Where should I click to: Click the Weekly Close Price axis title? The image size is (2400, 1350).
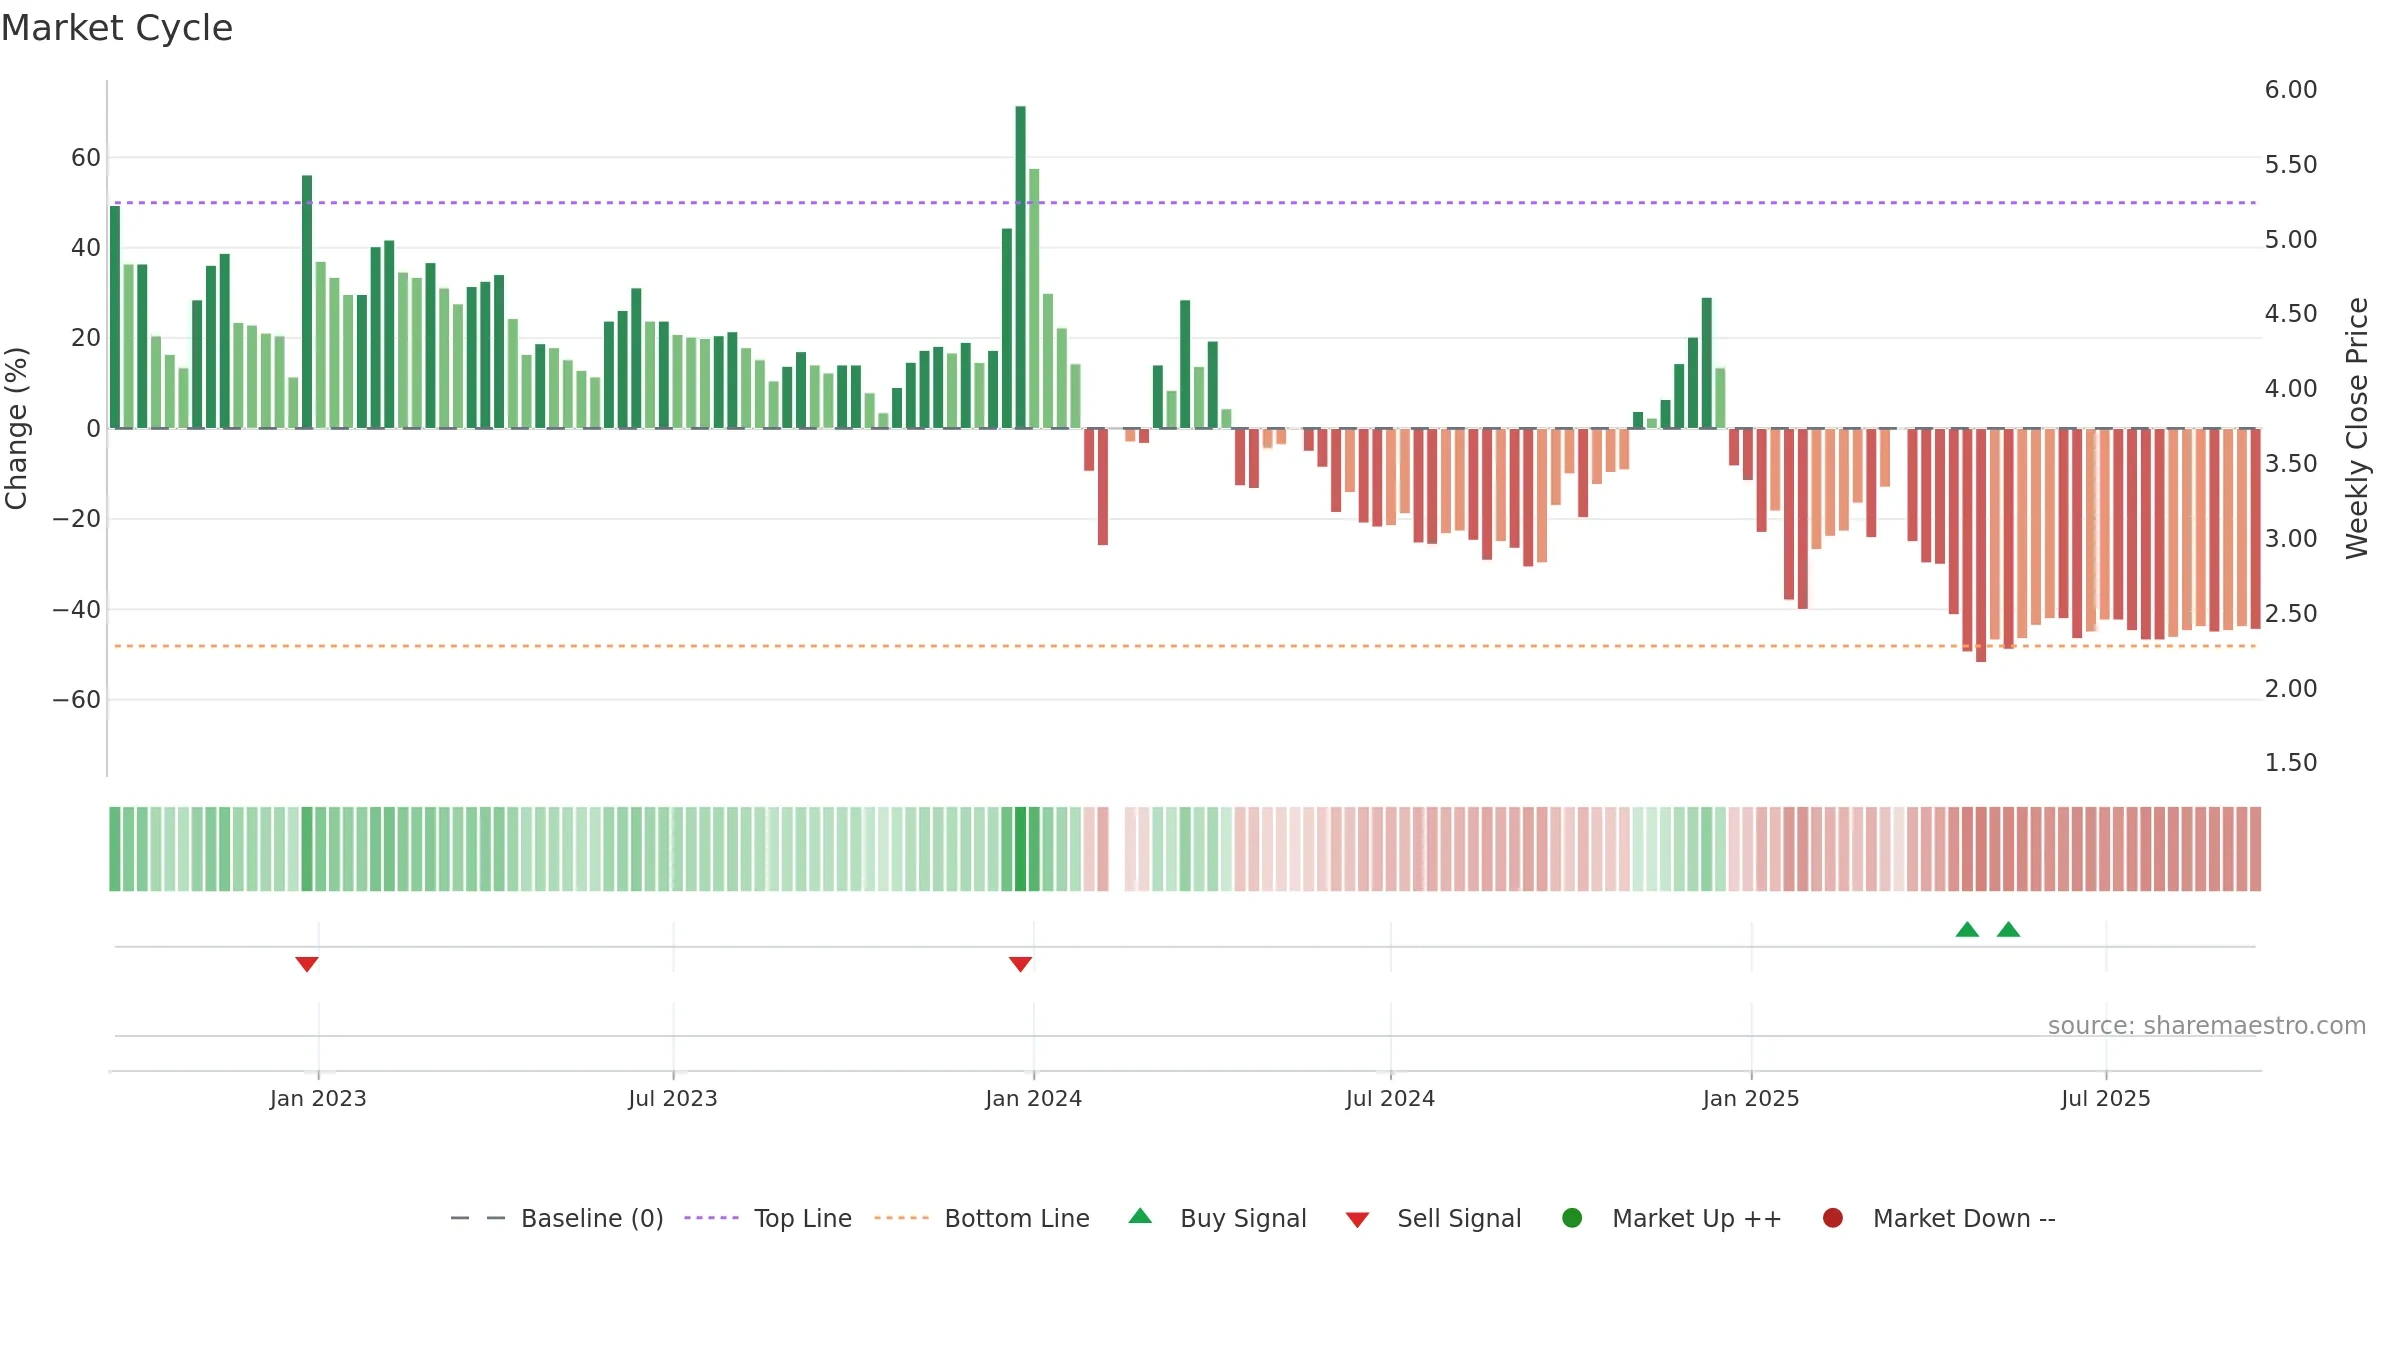pos(2357,428)
